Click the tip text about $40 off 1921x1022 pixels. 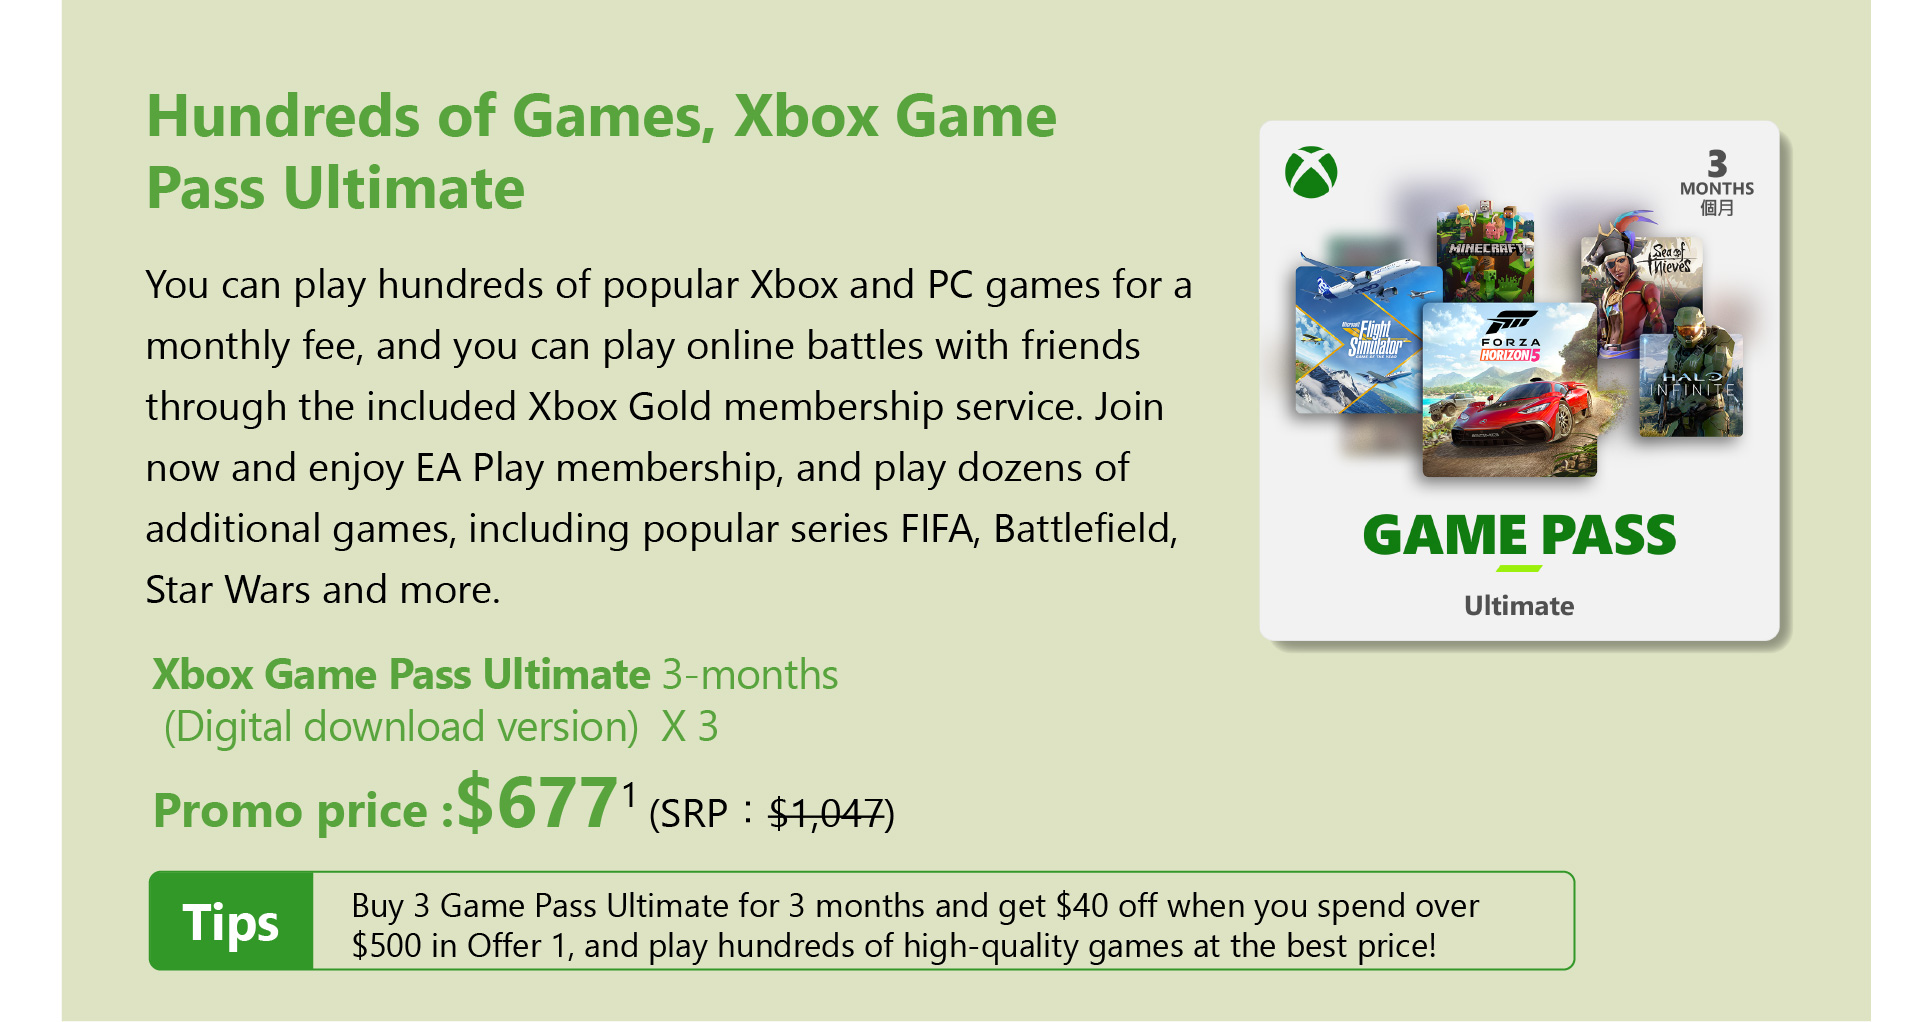tap(914, 925)
